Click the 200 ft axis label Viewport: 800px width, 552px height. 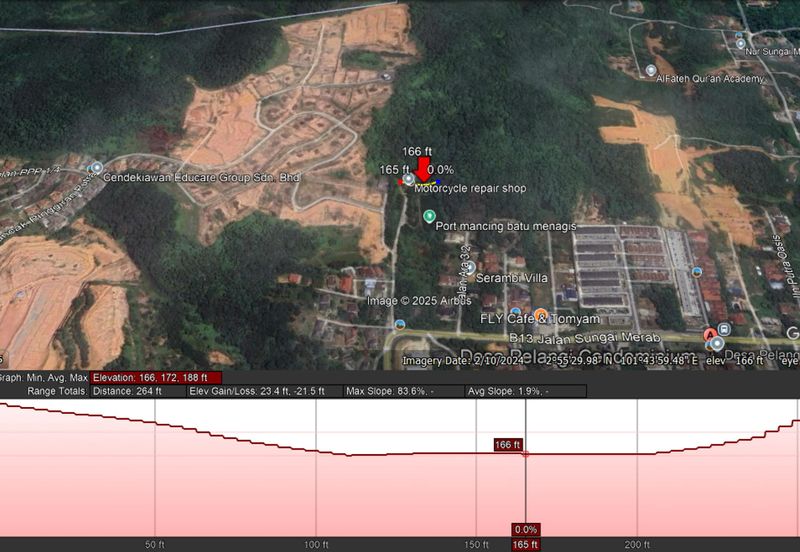tap(637, 545)
